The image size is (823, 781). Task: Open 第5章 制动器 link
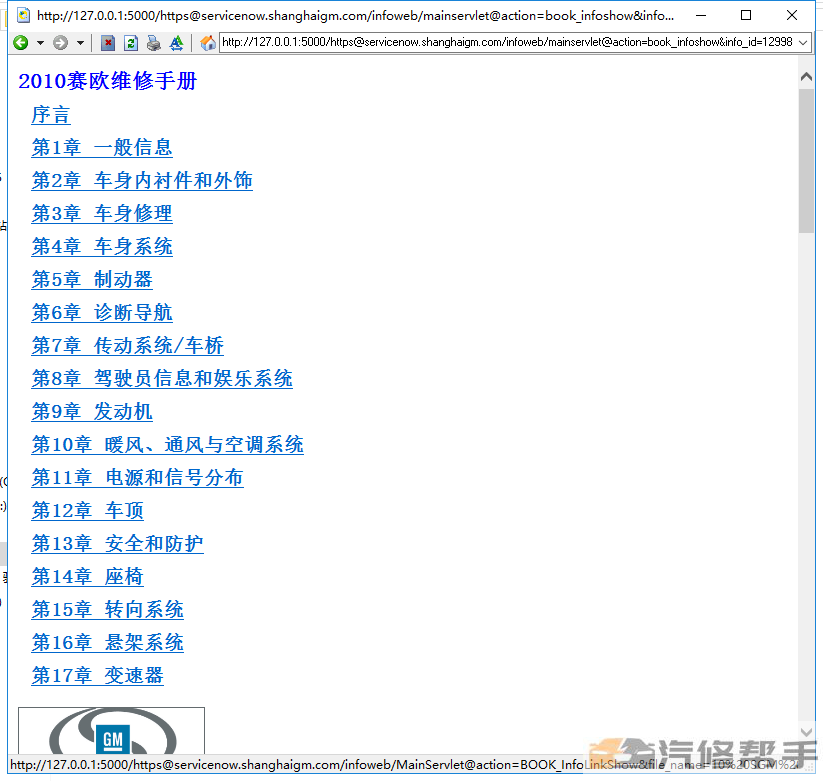tap(92, 280)
